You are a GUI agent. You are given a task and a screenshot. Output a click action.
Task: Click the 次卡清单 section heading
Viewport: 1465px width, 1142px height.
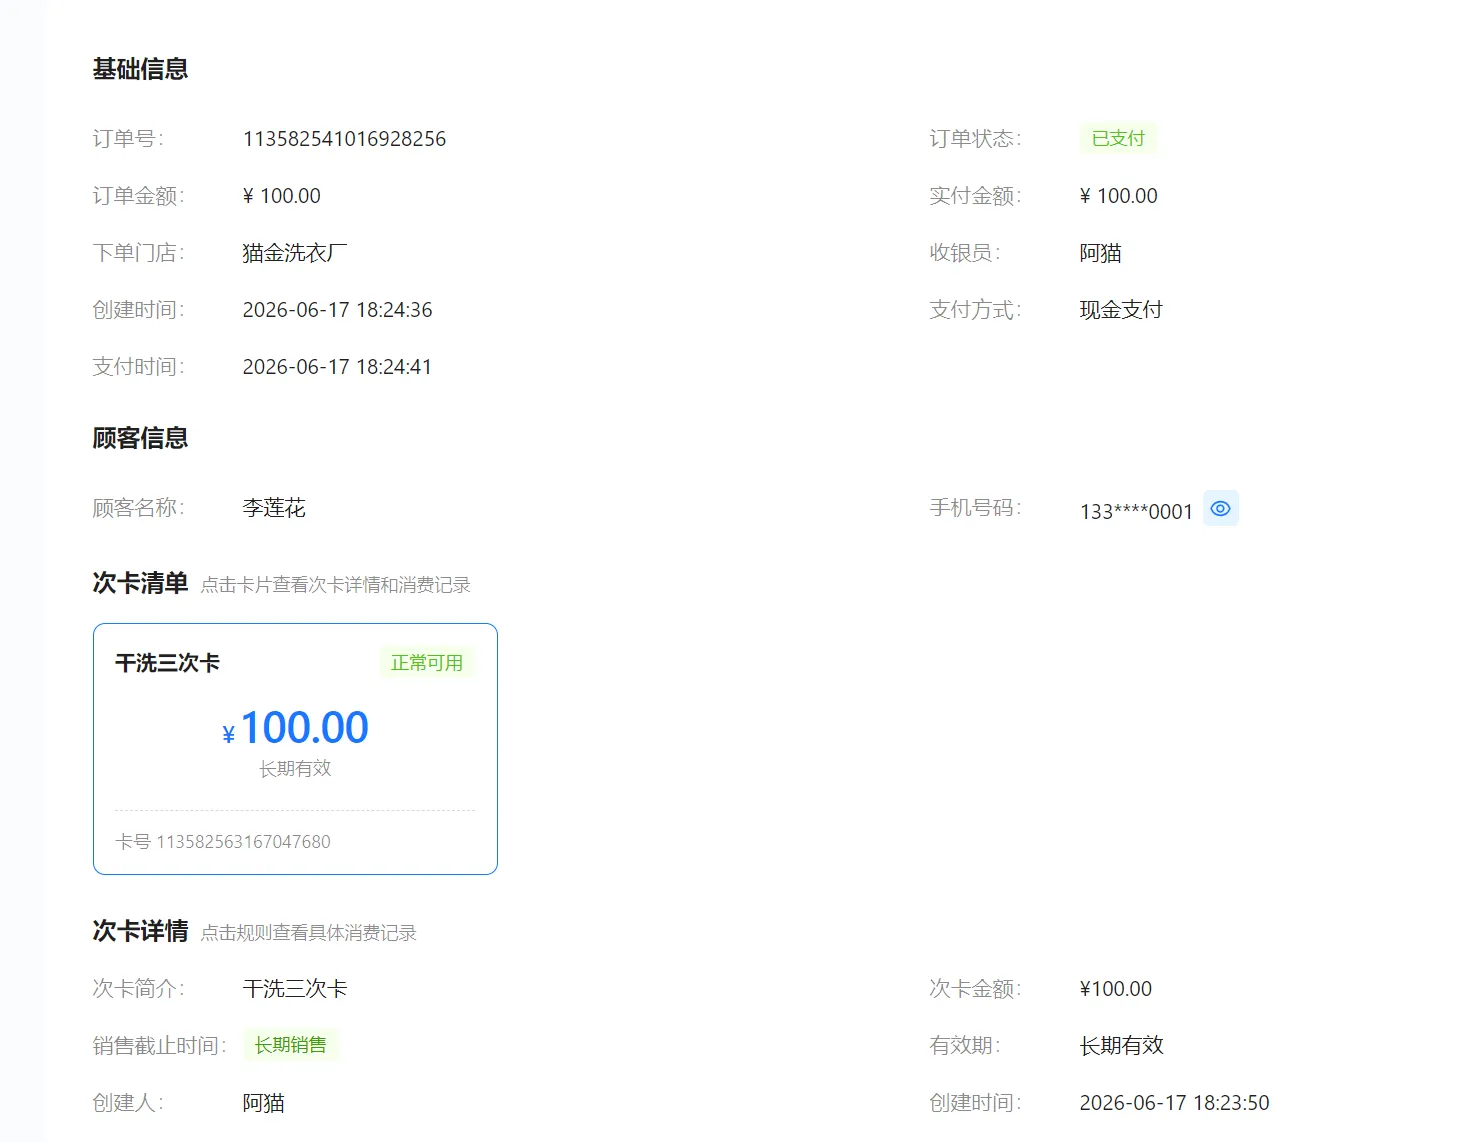click(140, 583)
